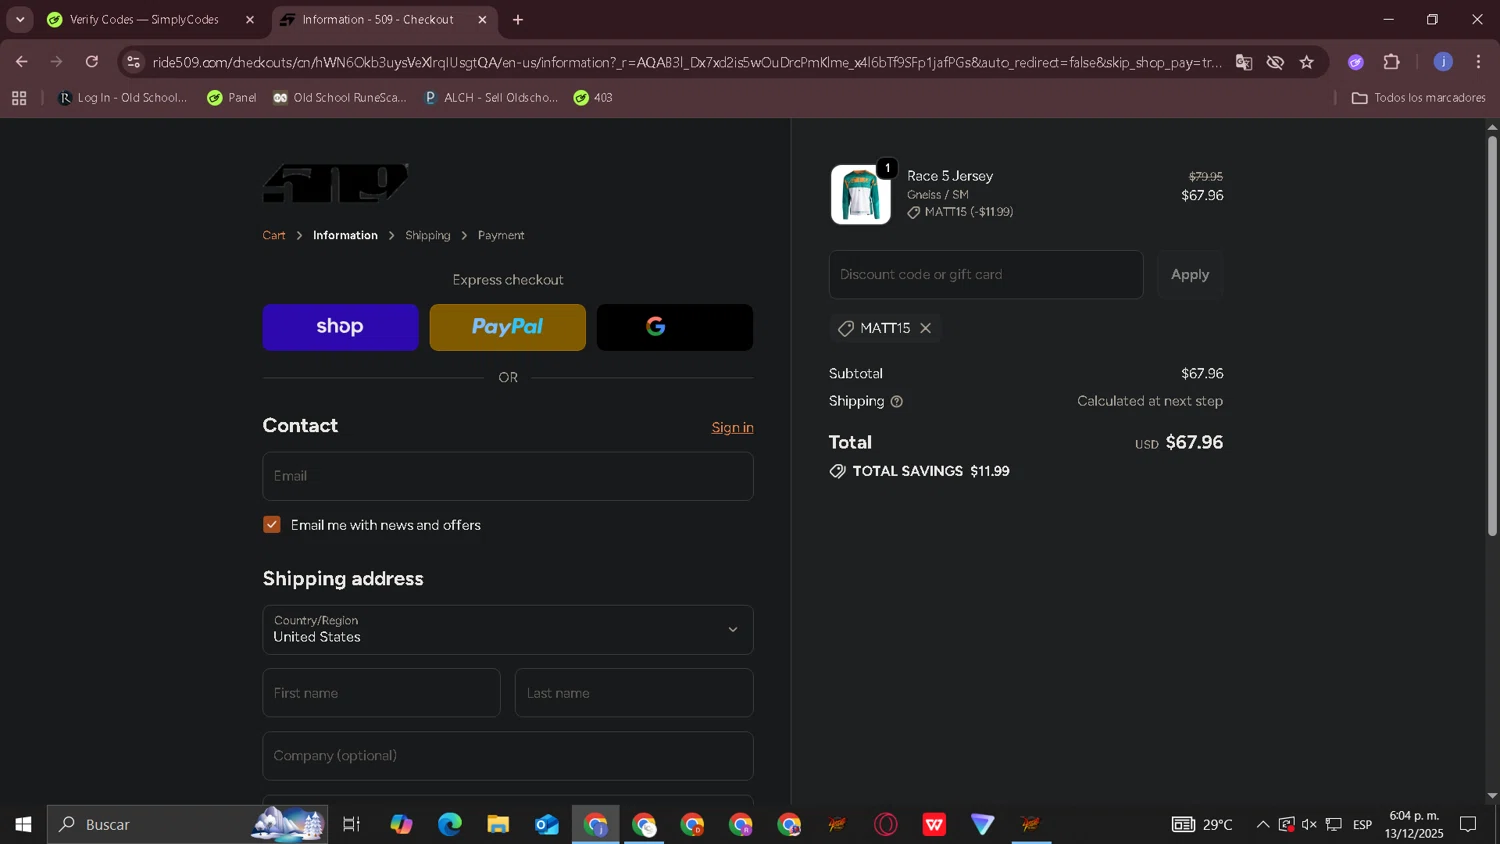Close the Verify Codes tab
Image resolution: width=1500 pixels, height=844 pixels.
coord(250,20)
